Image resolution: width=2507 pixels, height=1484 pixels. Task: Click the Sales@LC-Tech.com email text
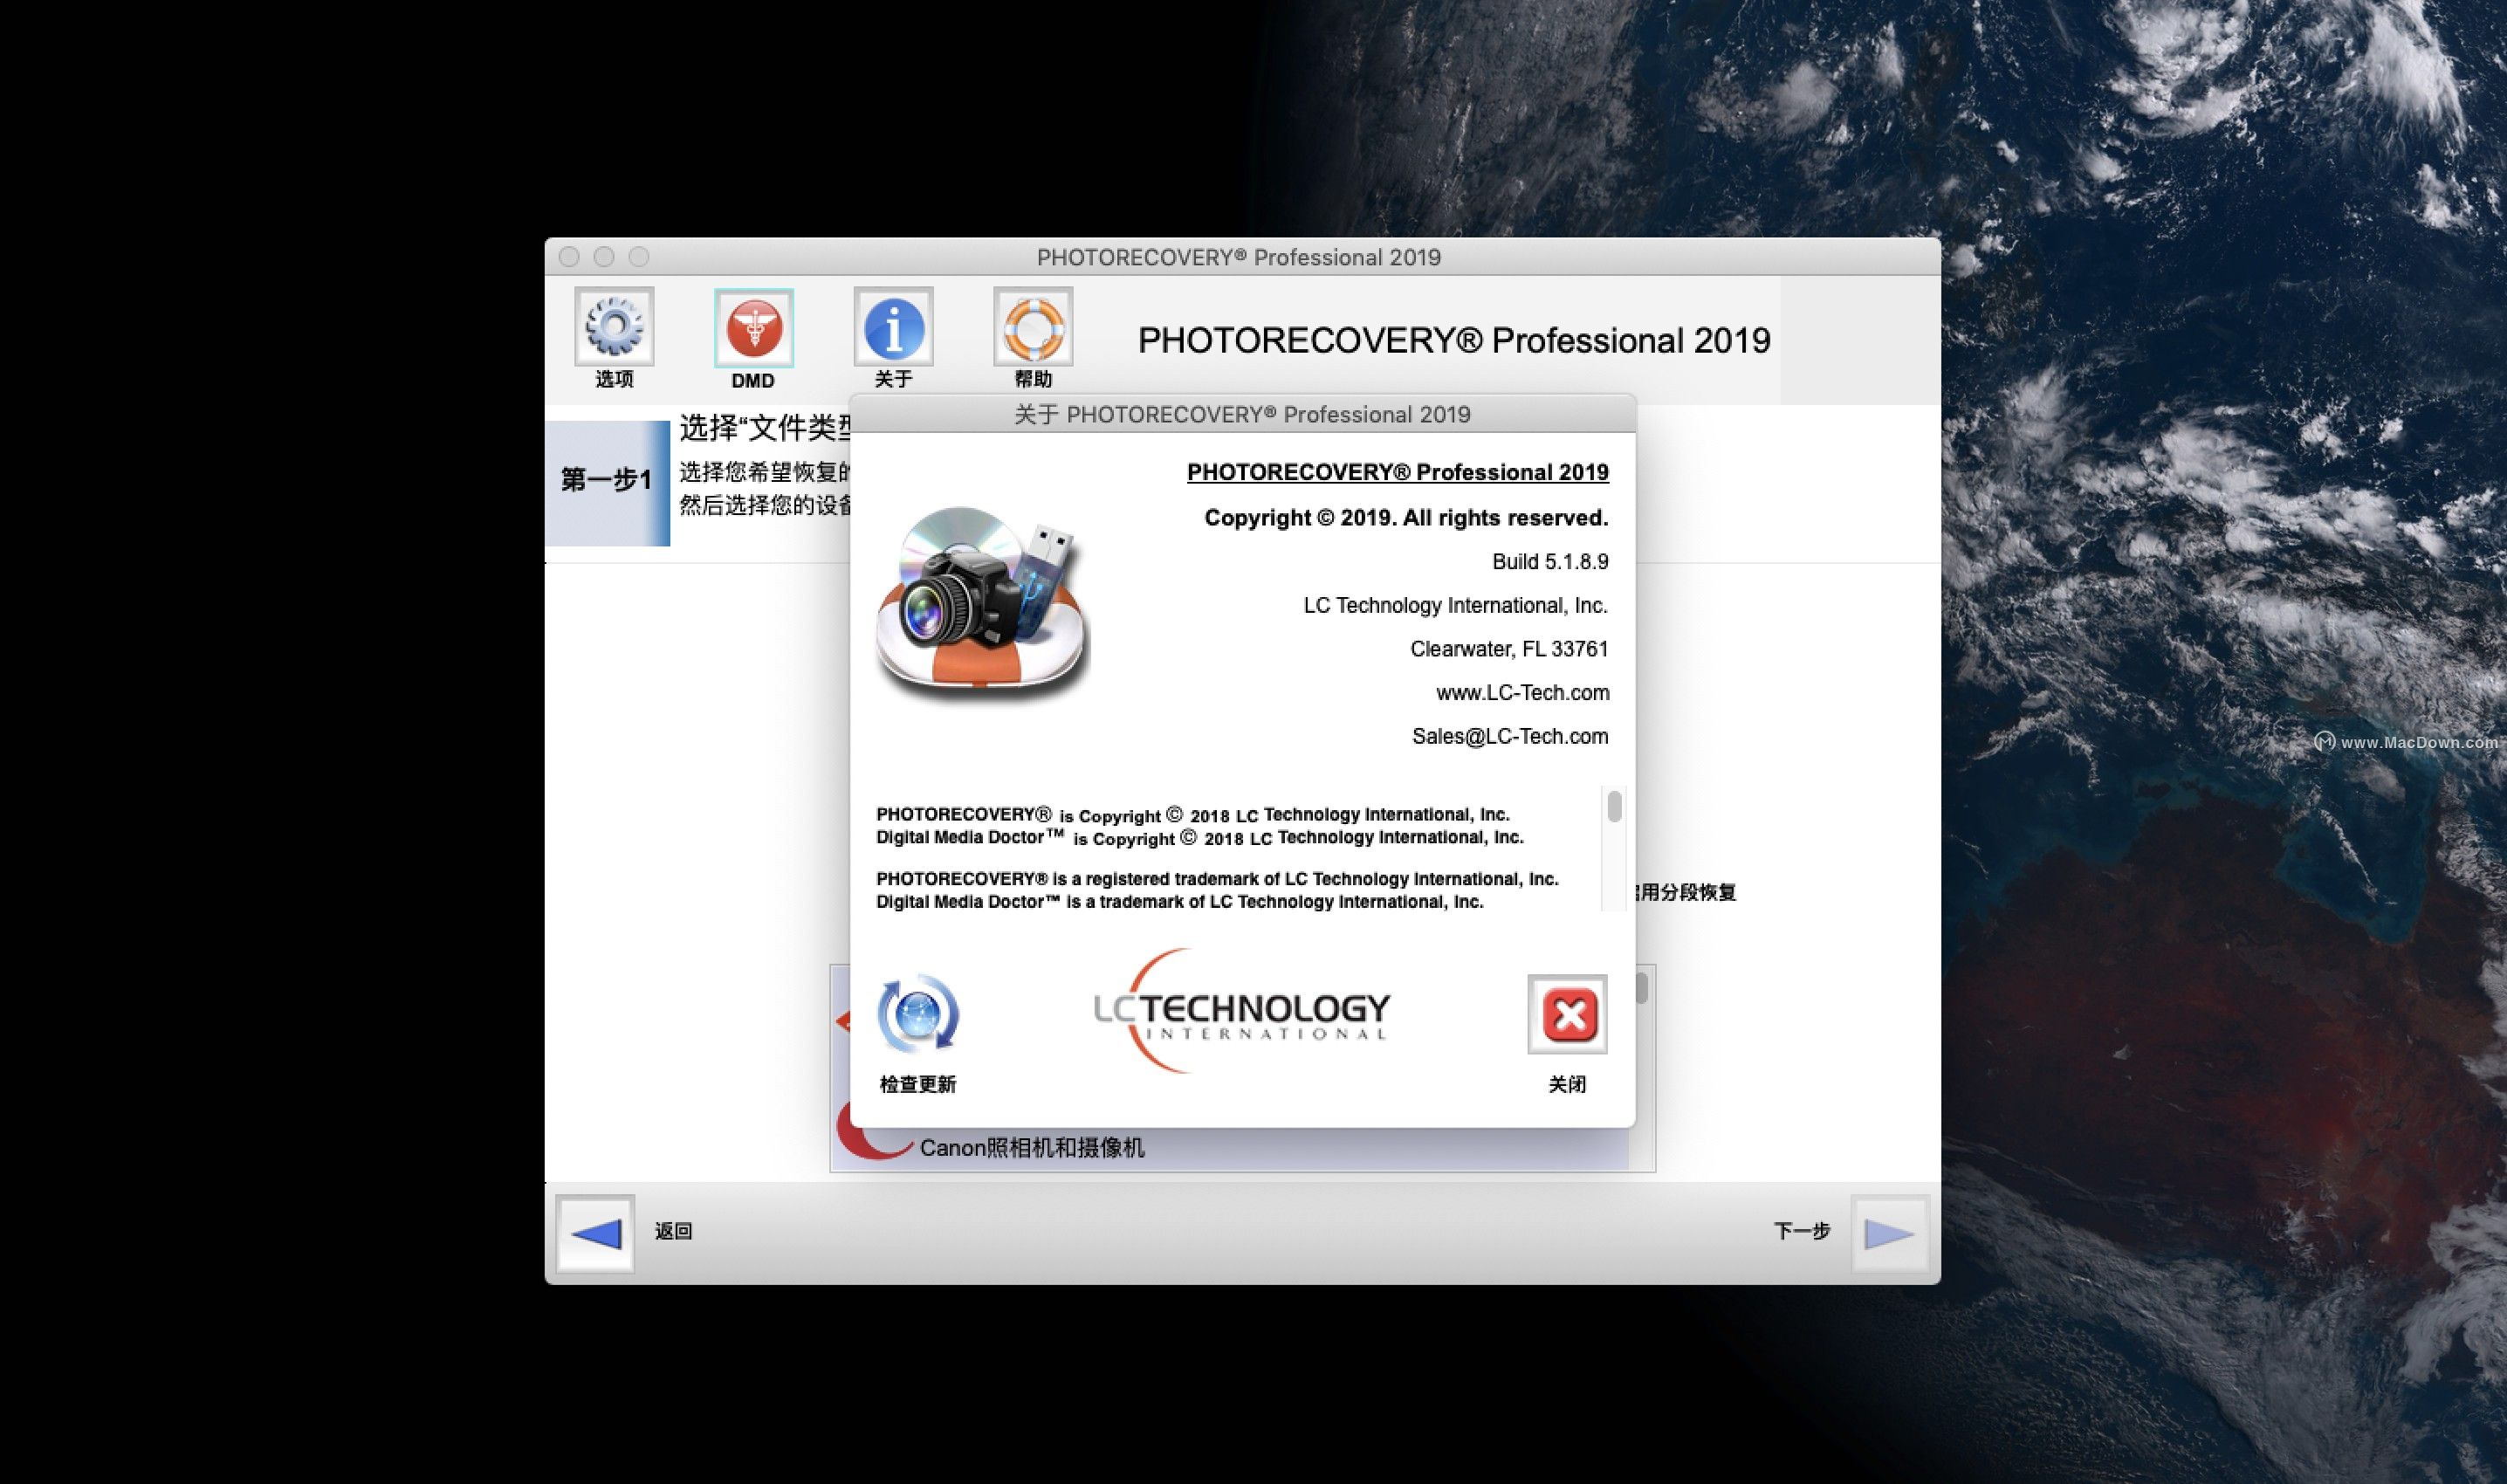pos(1510,737)
